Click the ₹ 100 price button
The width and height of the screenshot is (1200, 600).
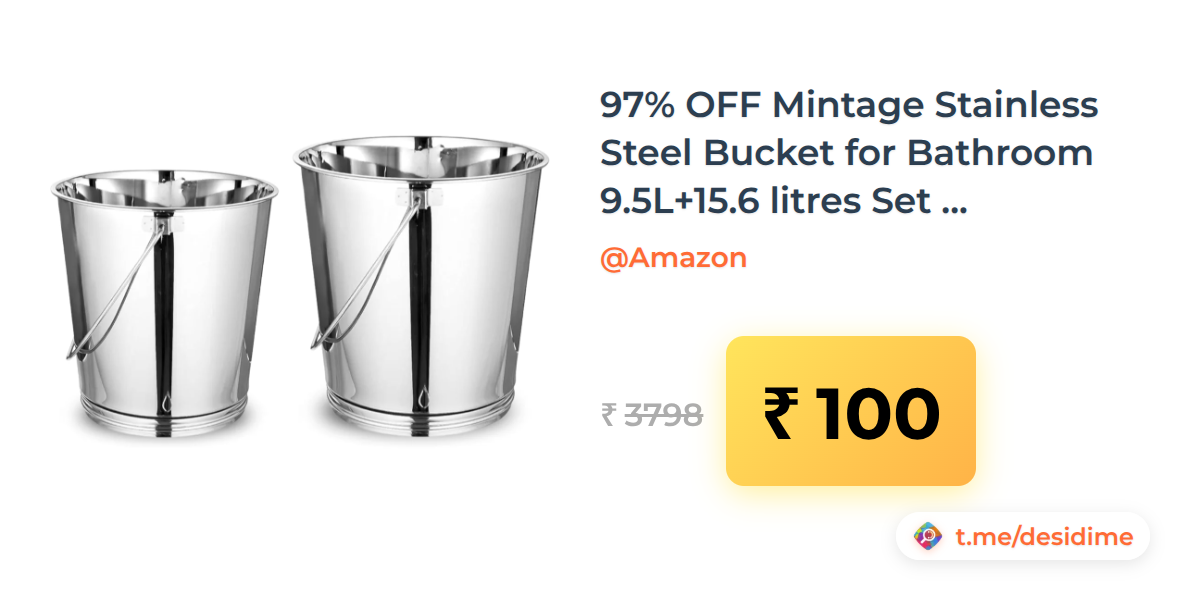tap(851, 411)
